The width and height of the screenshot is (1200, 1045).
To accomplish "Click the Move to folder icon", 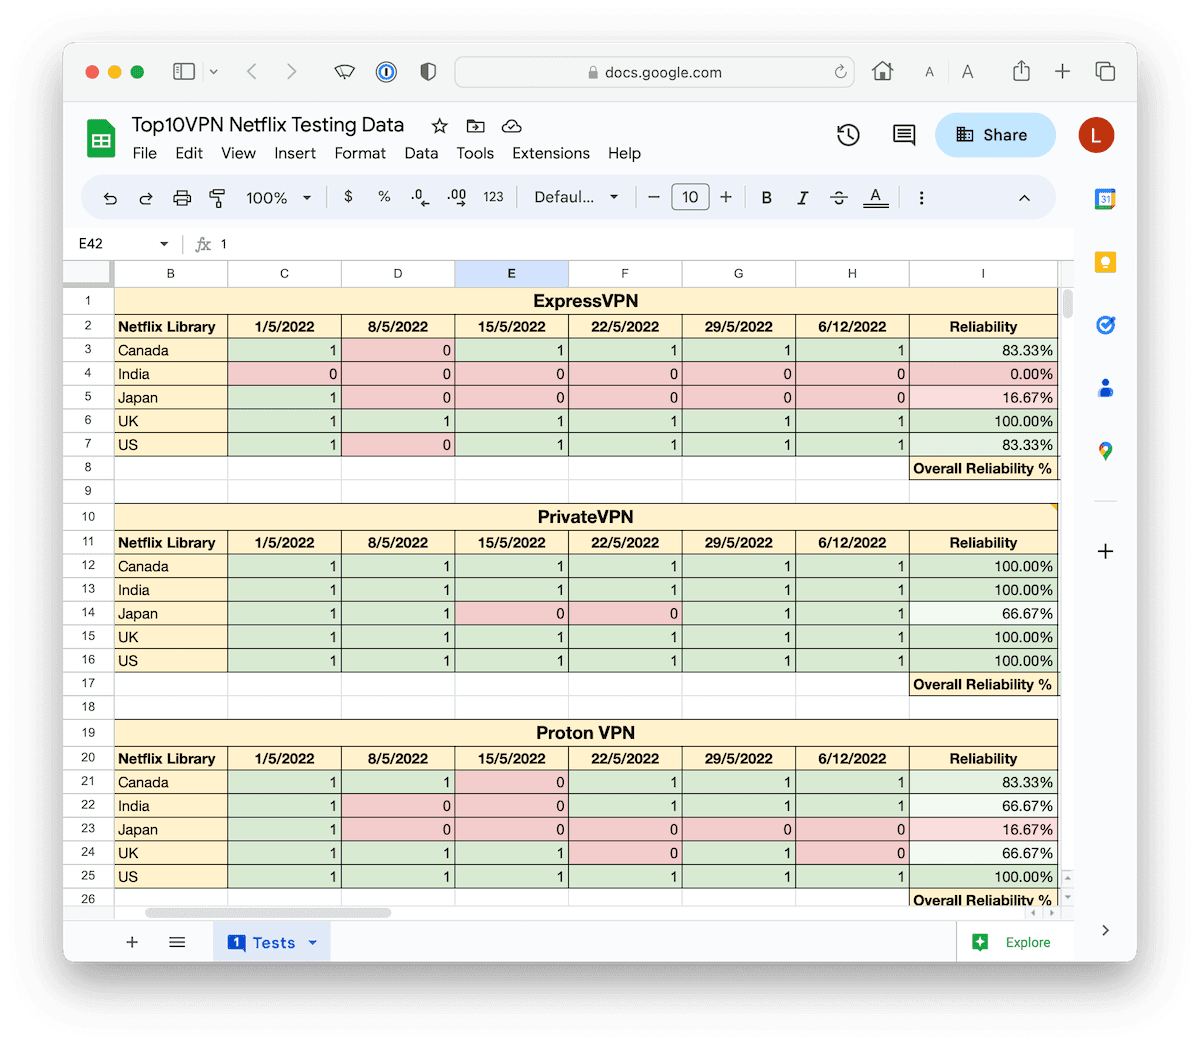I will (476, 126).
